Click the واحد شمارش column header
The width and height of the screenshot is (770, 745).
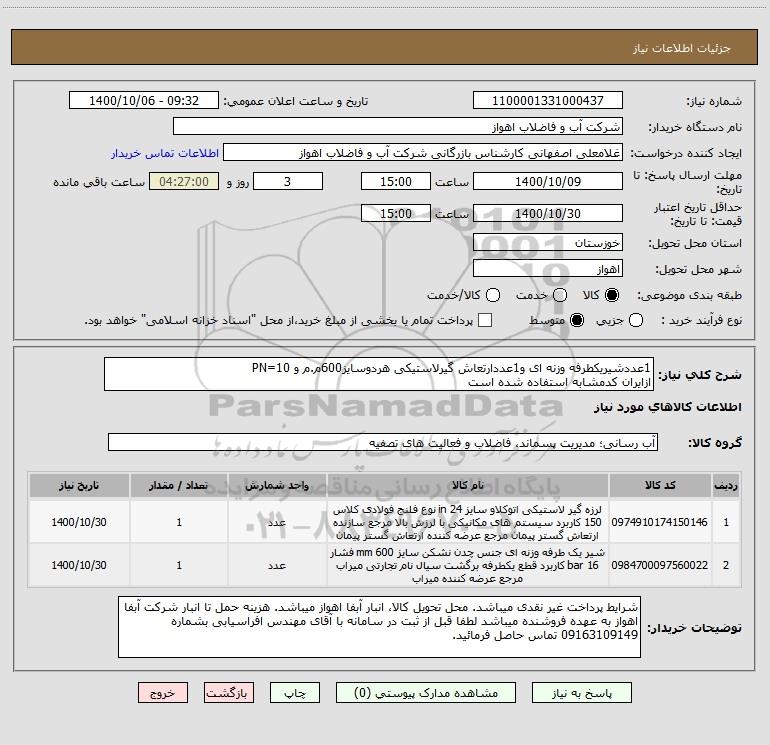pos(277,485)
